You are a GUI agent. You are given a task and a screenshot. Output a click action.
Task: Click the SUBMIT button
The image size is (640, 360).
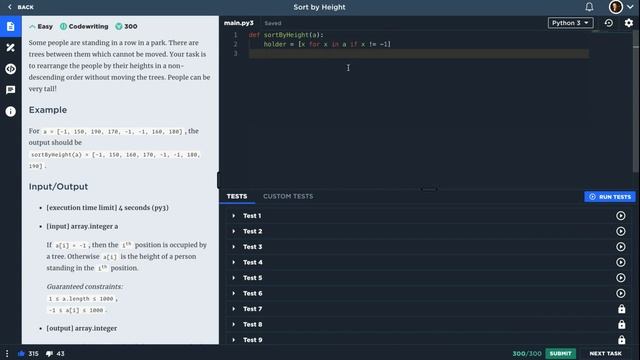(560, 353)
